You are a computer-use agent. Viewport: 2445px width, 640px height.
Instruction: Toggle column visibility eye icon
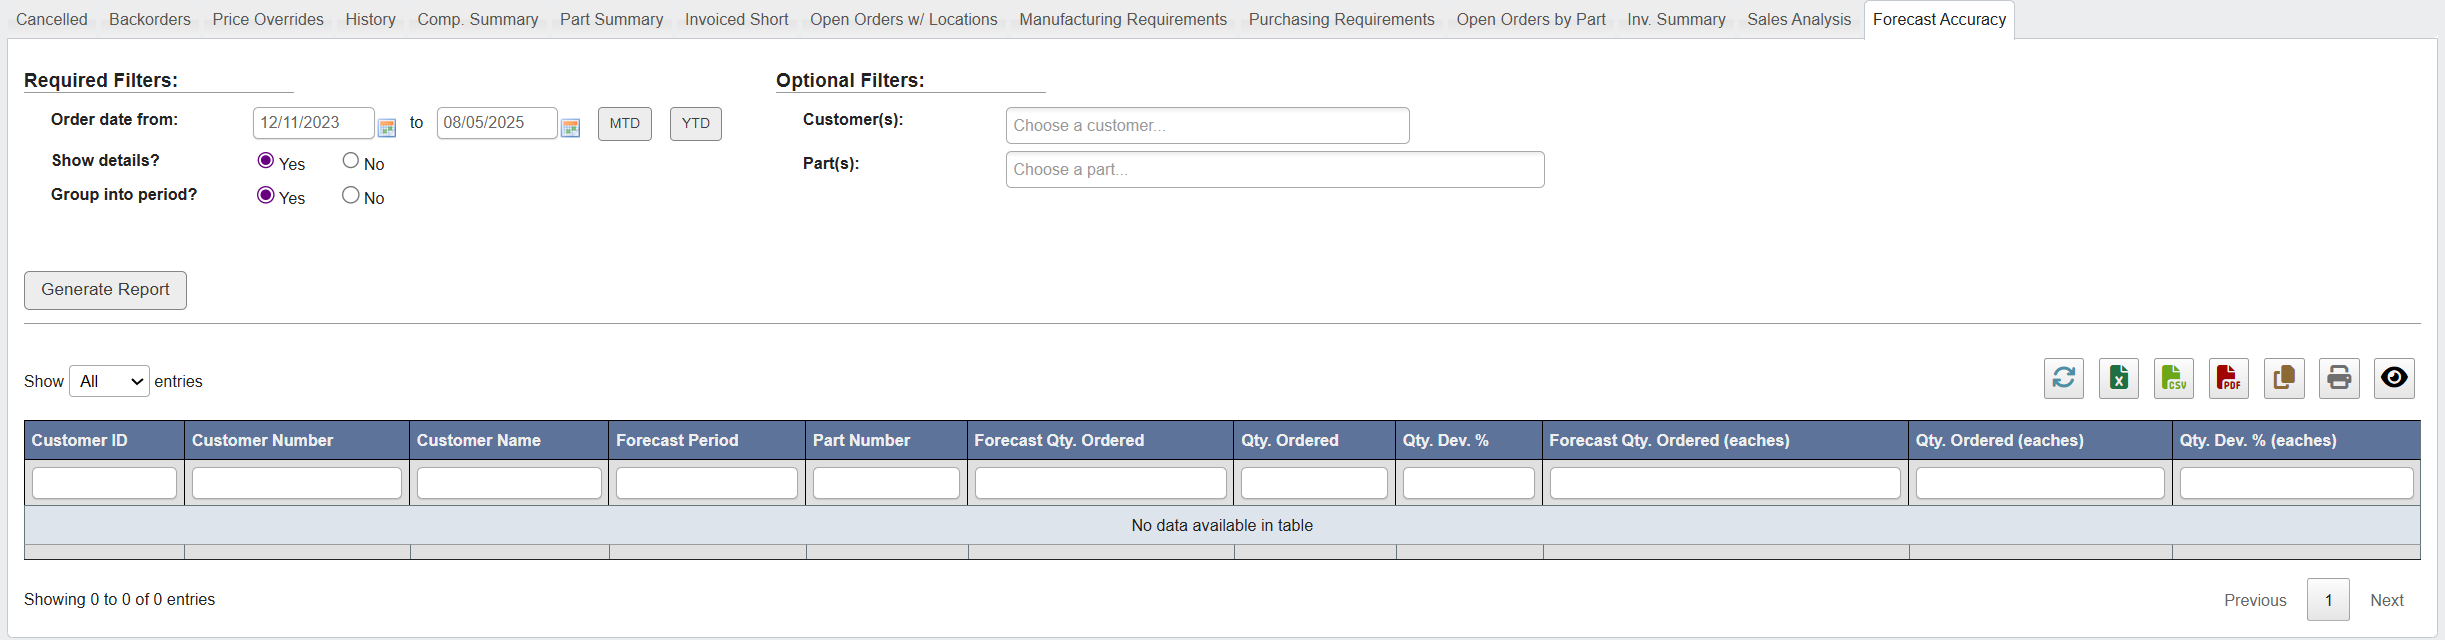[2394, 378]
